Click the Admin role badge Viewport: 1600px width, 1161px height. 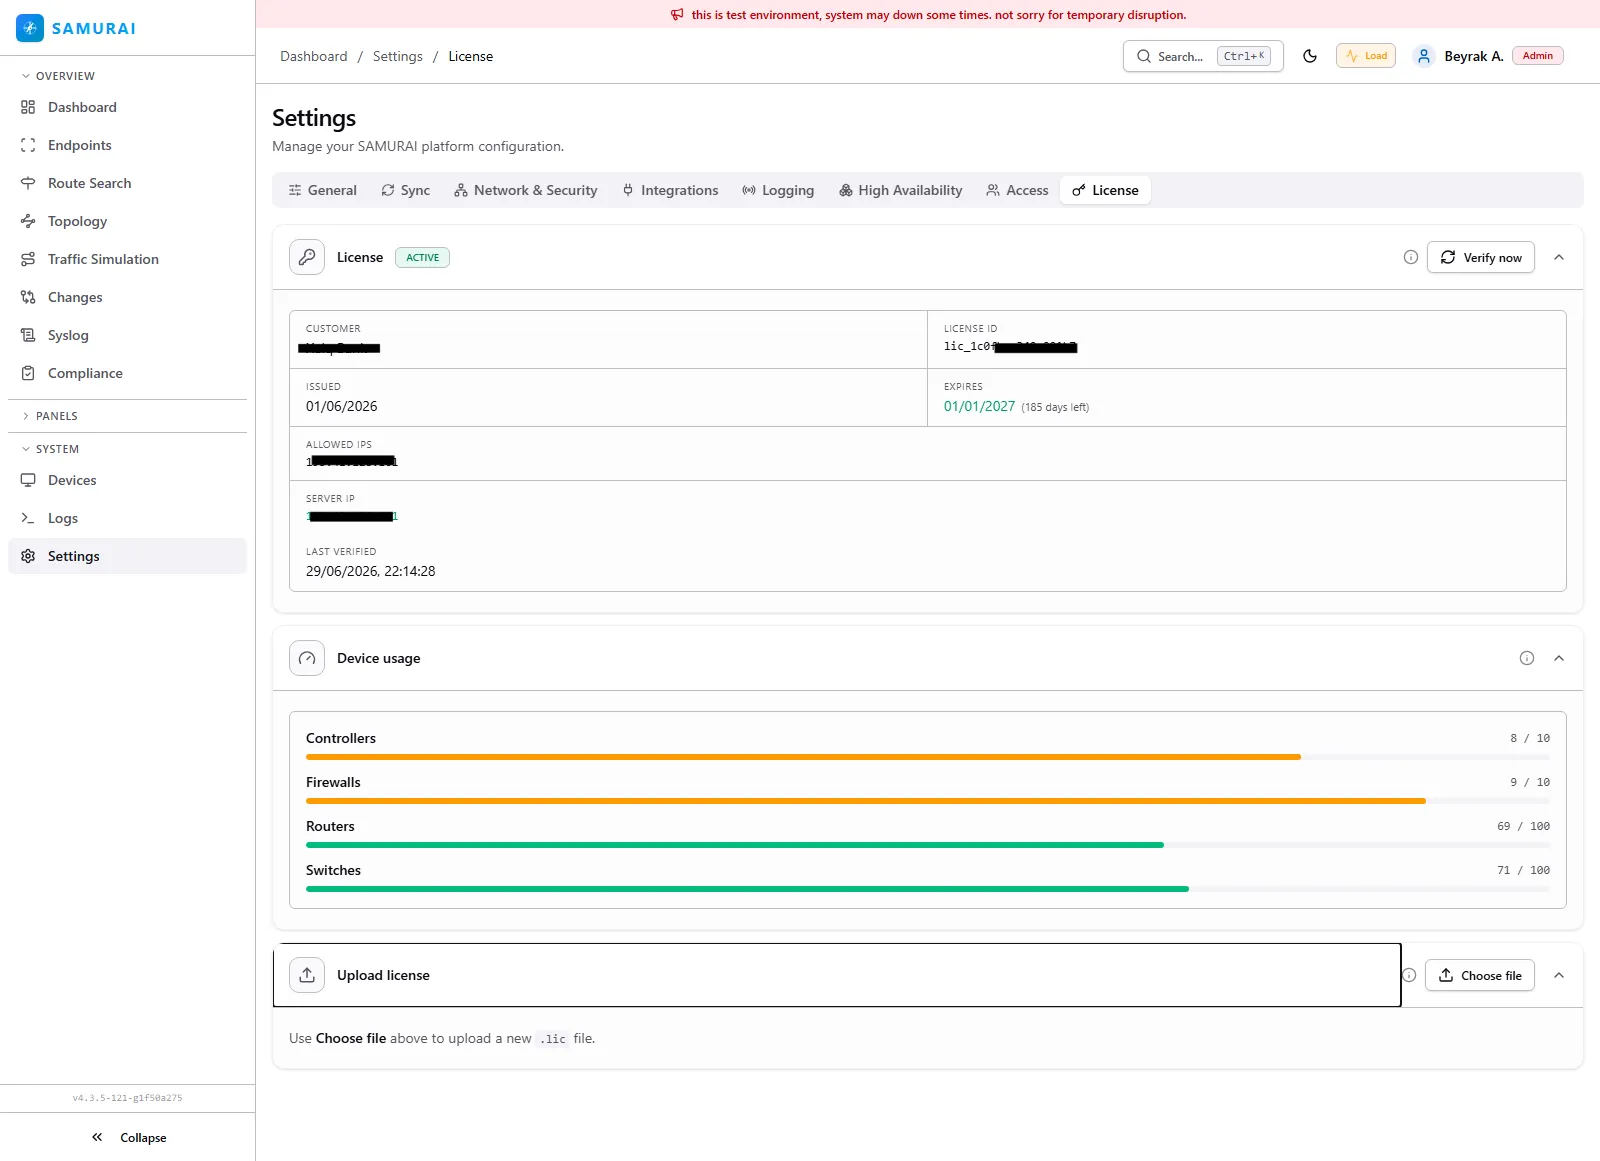click(x=1538, y=56)
